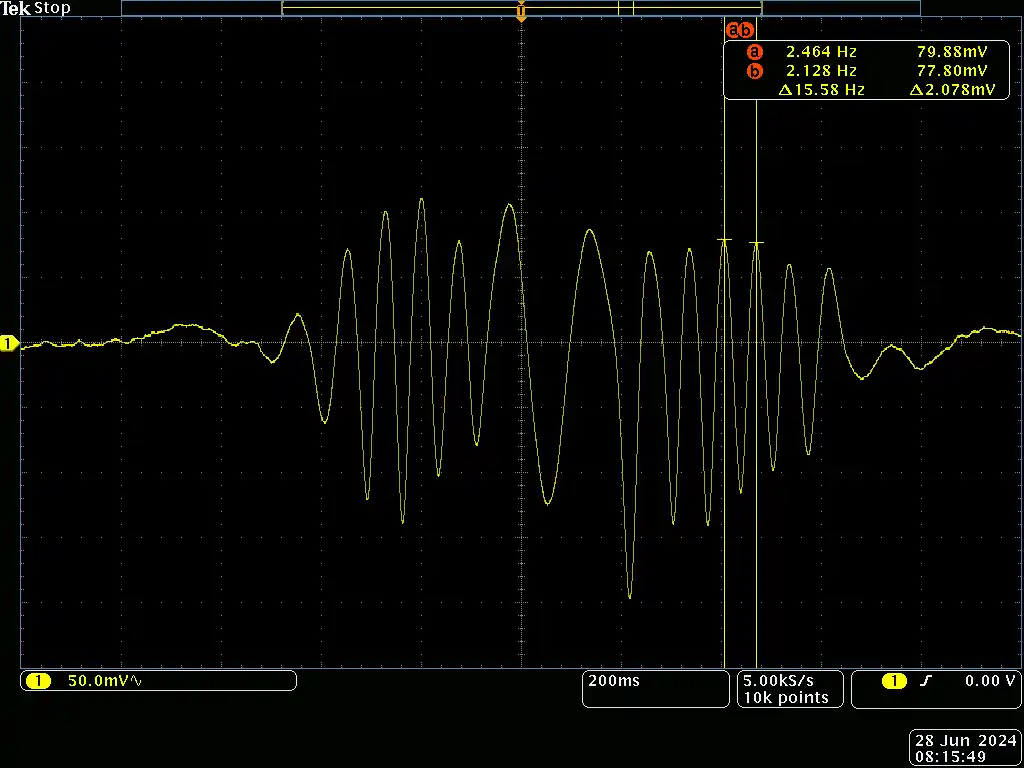Click the 50.0mV vertical scale readout
Image resolution: width=1024 pixels, height=768 pixels.
tap(105, 681)
